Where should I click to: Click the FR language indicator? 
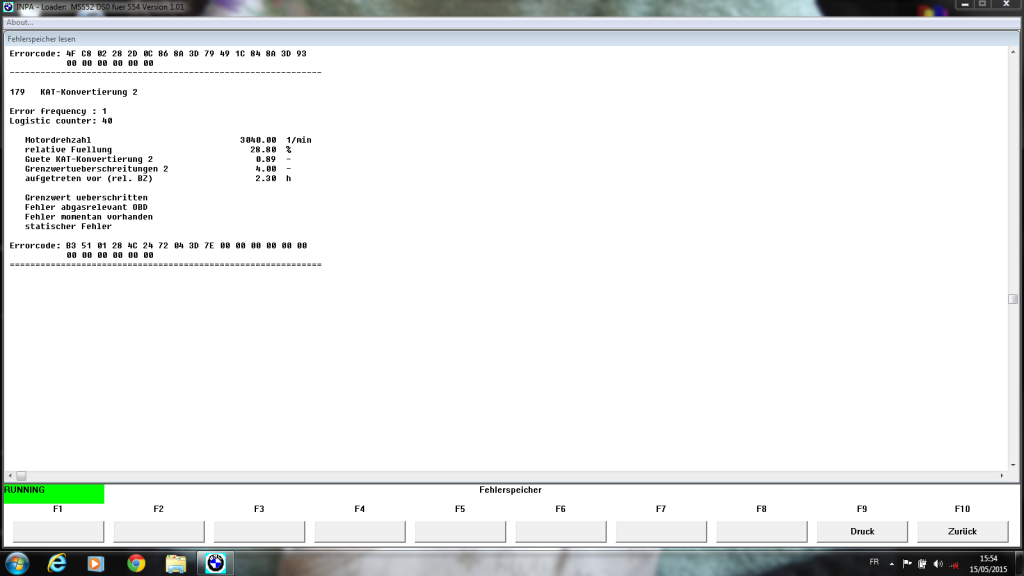(874, 562)
